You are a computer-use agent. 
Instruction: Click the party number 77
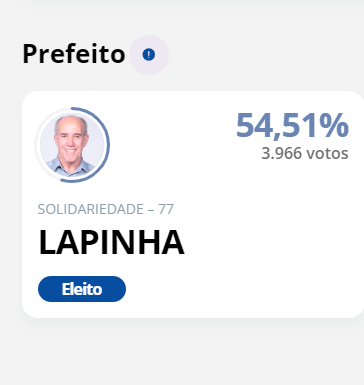[x=166, y=209]
